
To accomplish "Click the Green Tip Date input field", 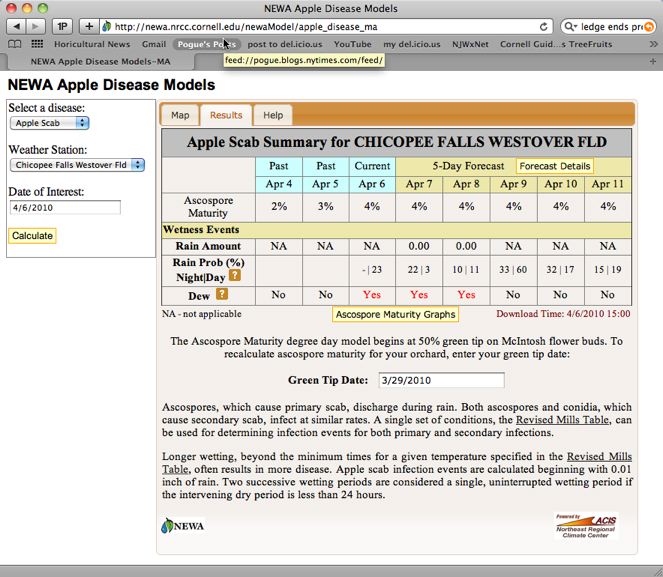I will pos(441,380).
